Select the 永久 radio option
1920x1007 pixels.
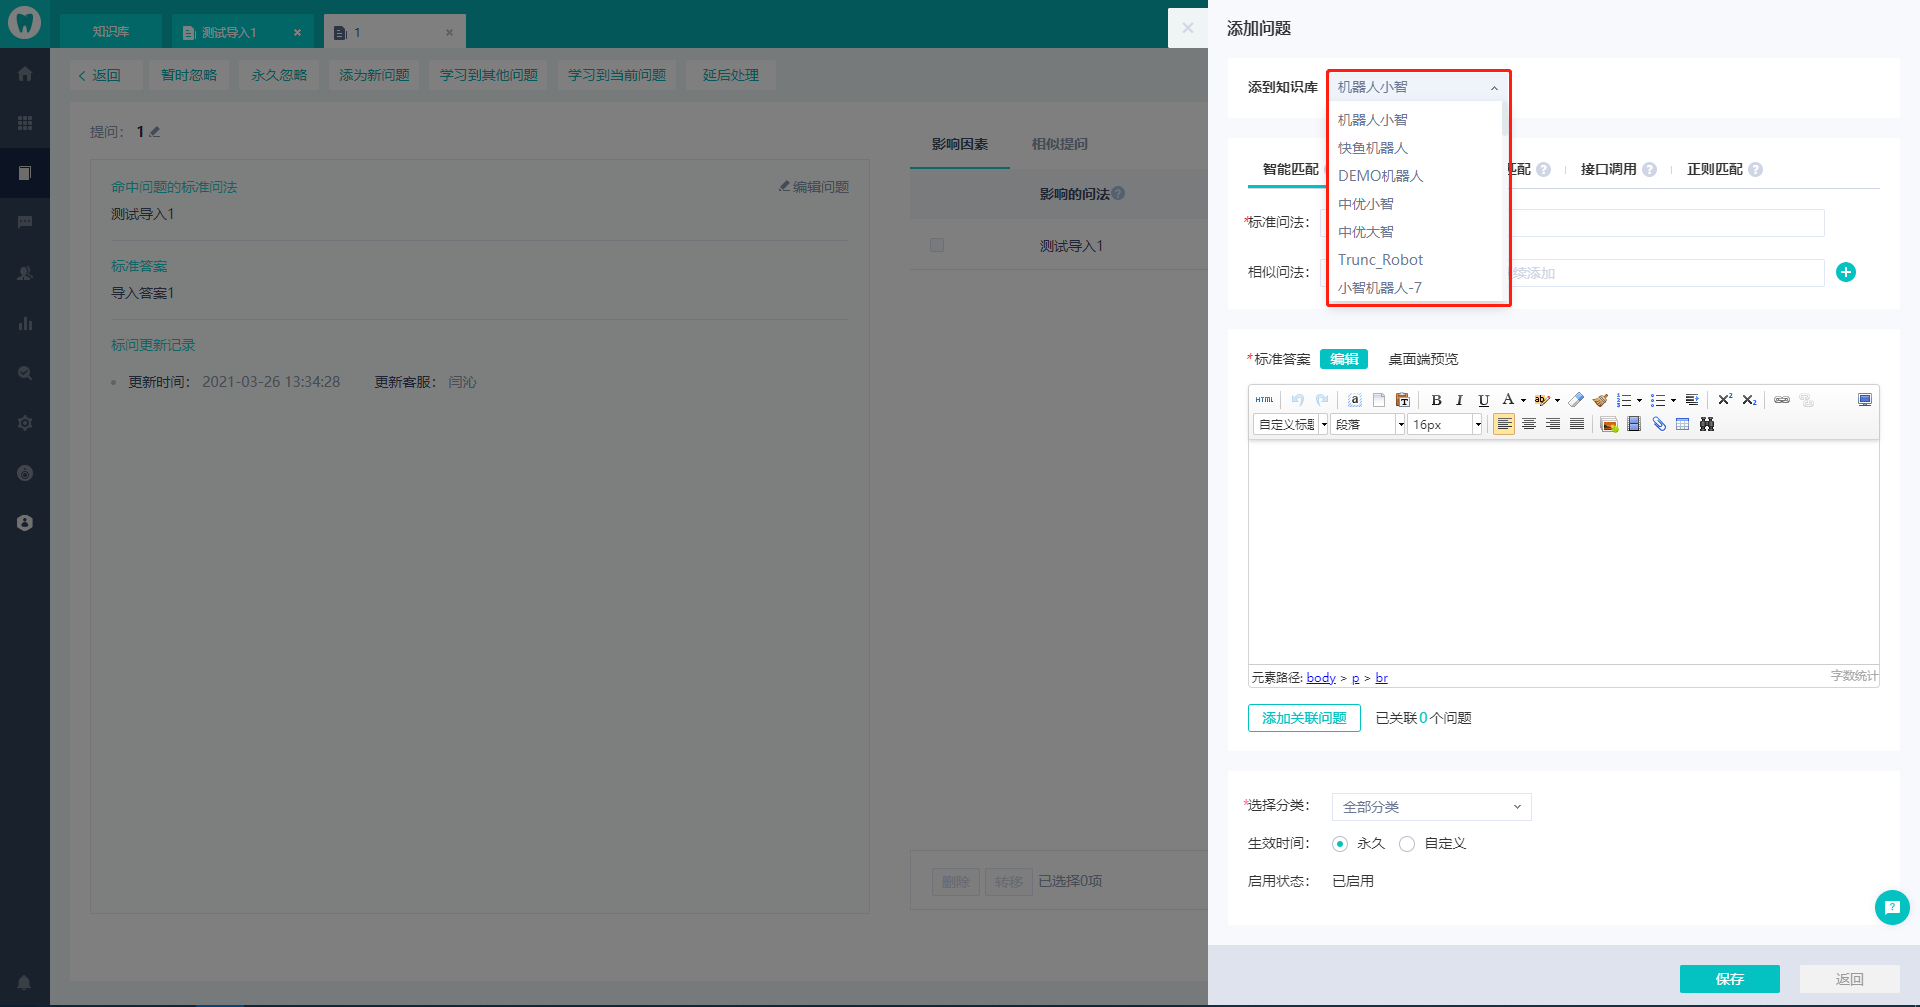click(1340, 844)
